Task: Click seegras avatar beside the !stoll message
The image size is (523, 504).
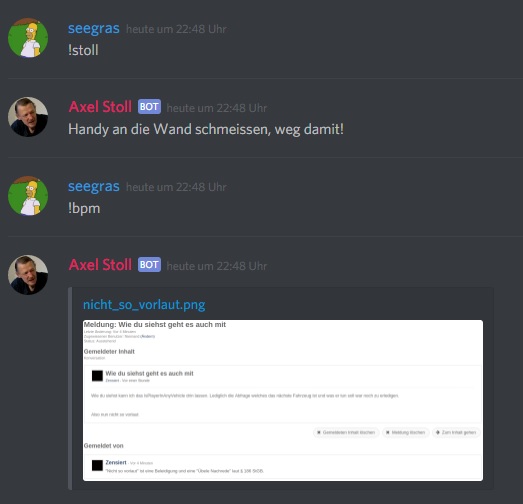Action: click(28, 38)
